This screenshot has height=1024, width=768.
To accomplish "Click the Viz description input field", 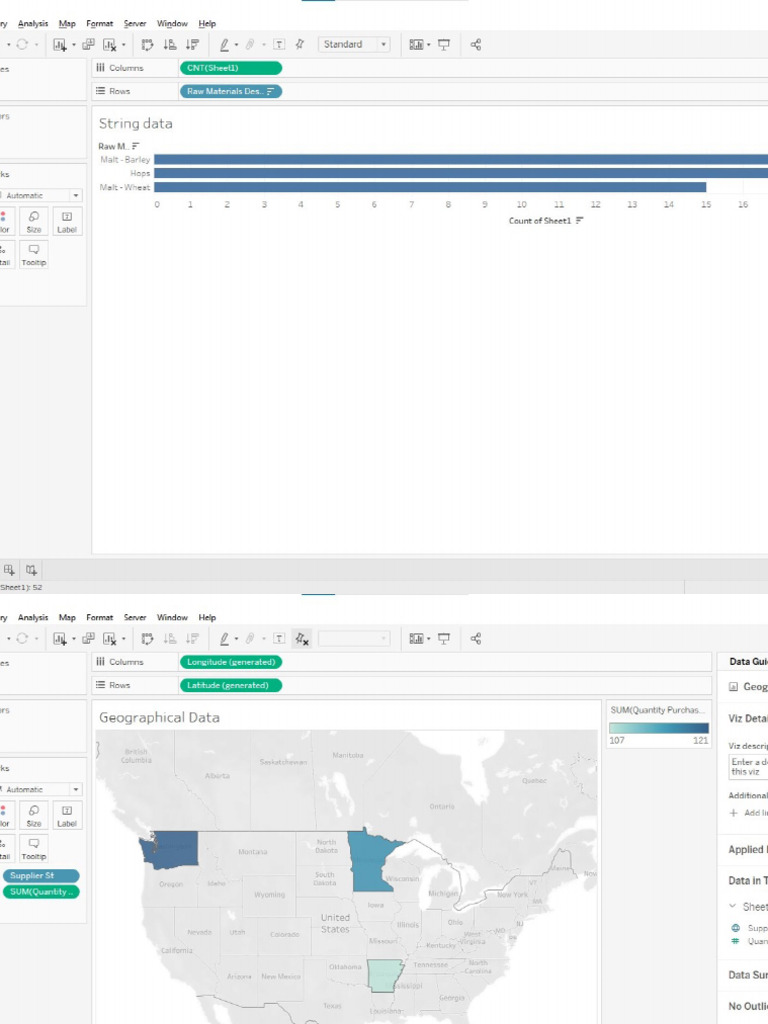I will 748,767.
